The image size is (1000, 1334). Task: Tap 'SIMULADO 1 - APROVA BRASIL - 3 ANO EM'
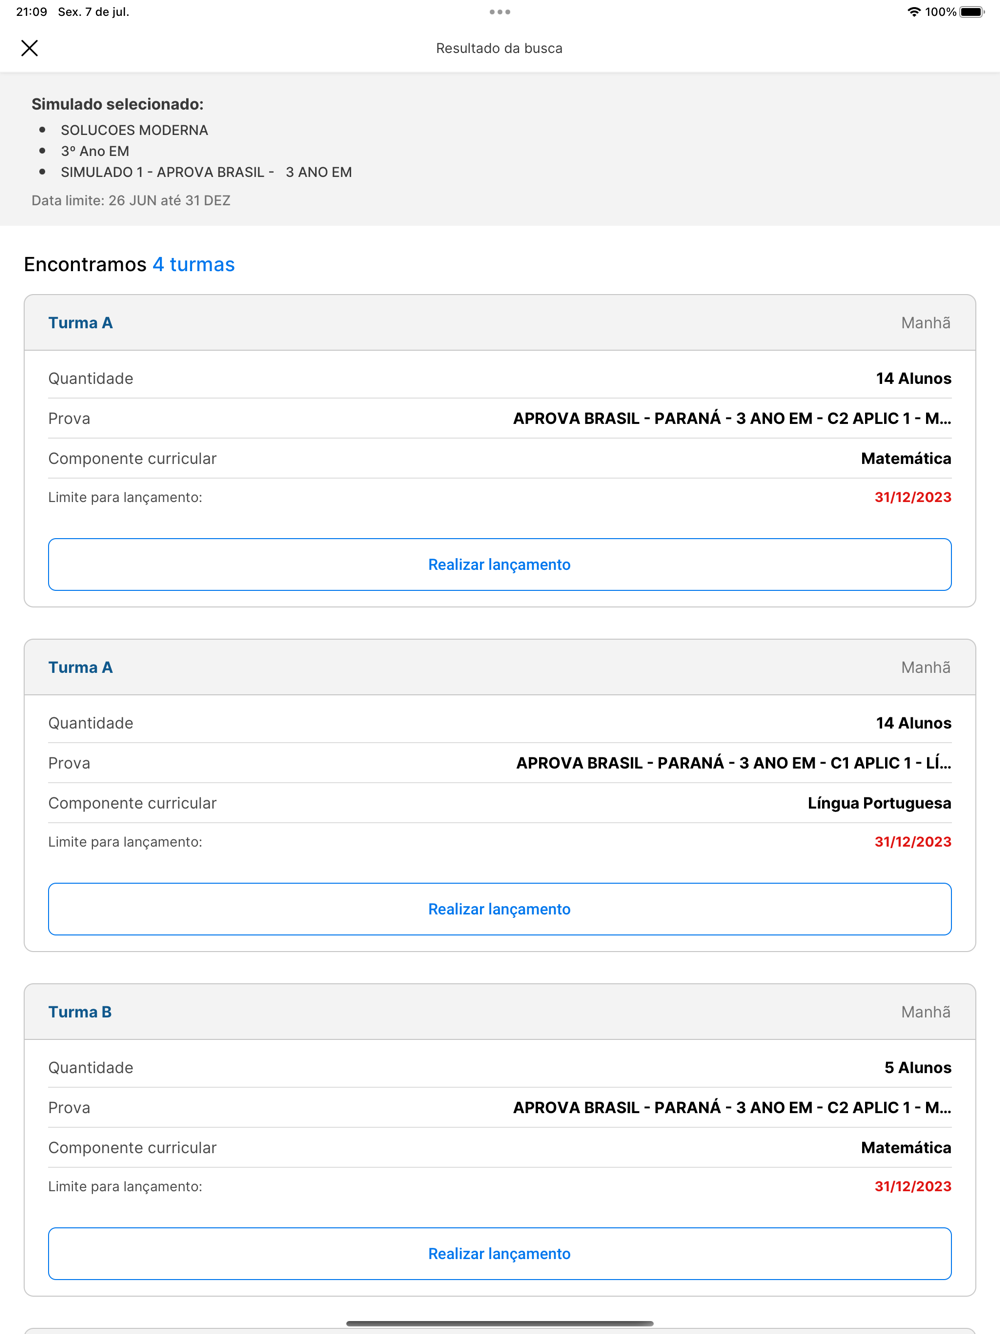pos(206,172)
